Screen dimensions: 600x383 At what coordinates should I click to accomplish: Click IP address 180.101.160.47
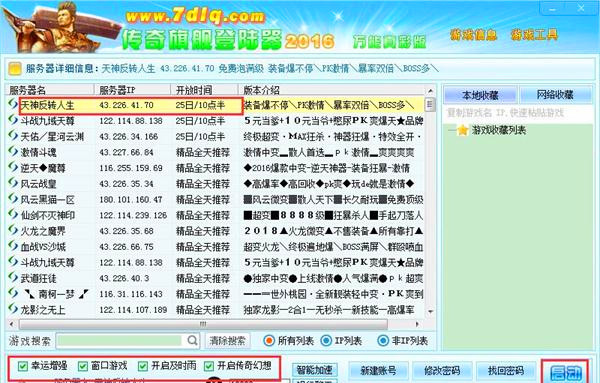tap(131, 199)
